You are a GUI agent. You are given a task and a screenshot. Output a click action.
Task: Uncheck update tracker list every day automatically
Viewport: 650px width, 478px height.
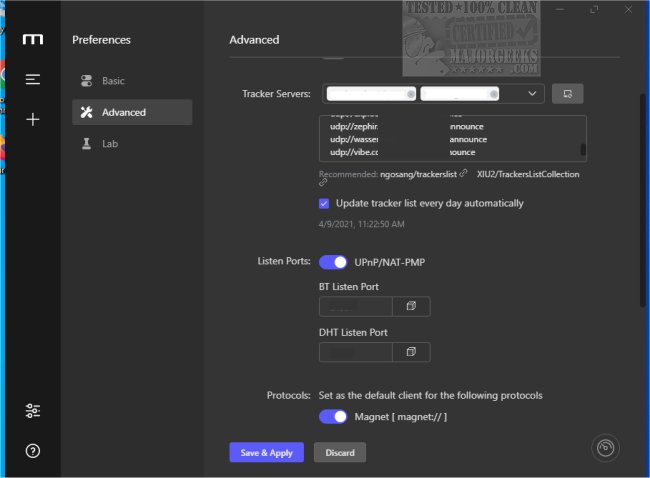click(x=324, y=203)
